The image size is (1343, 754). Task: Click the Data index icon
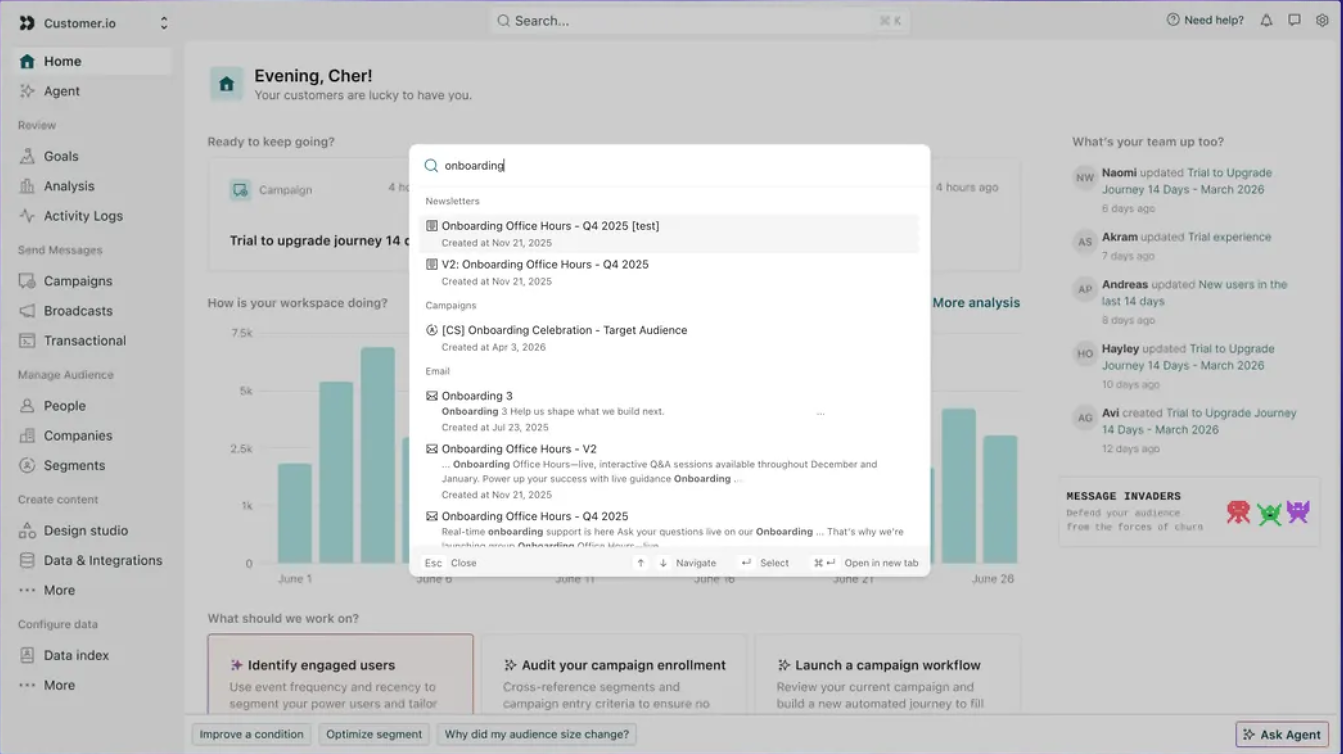coord(27,656)
